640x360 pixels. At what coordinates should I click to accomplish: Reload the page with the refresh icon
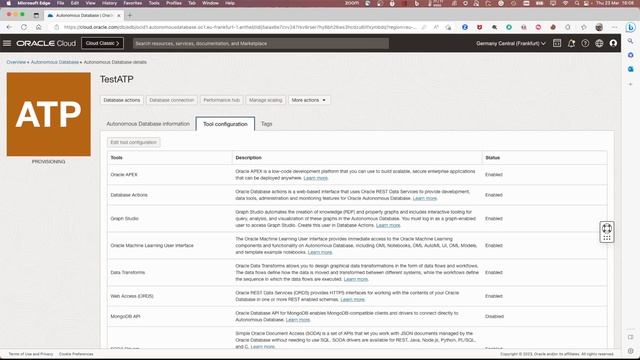coord(24,27)
